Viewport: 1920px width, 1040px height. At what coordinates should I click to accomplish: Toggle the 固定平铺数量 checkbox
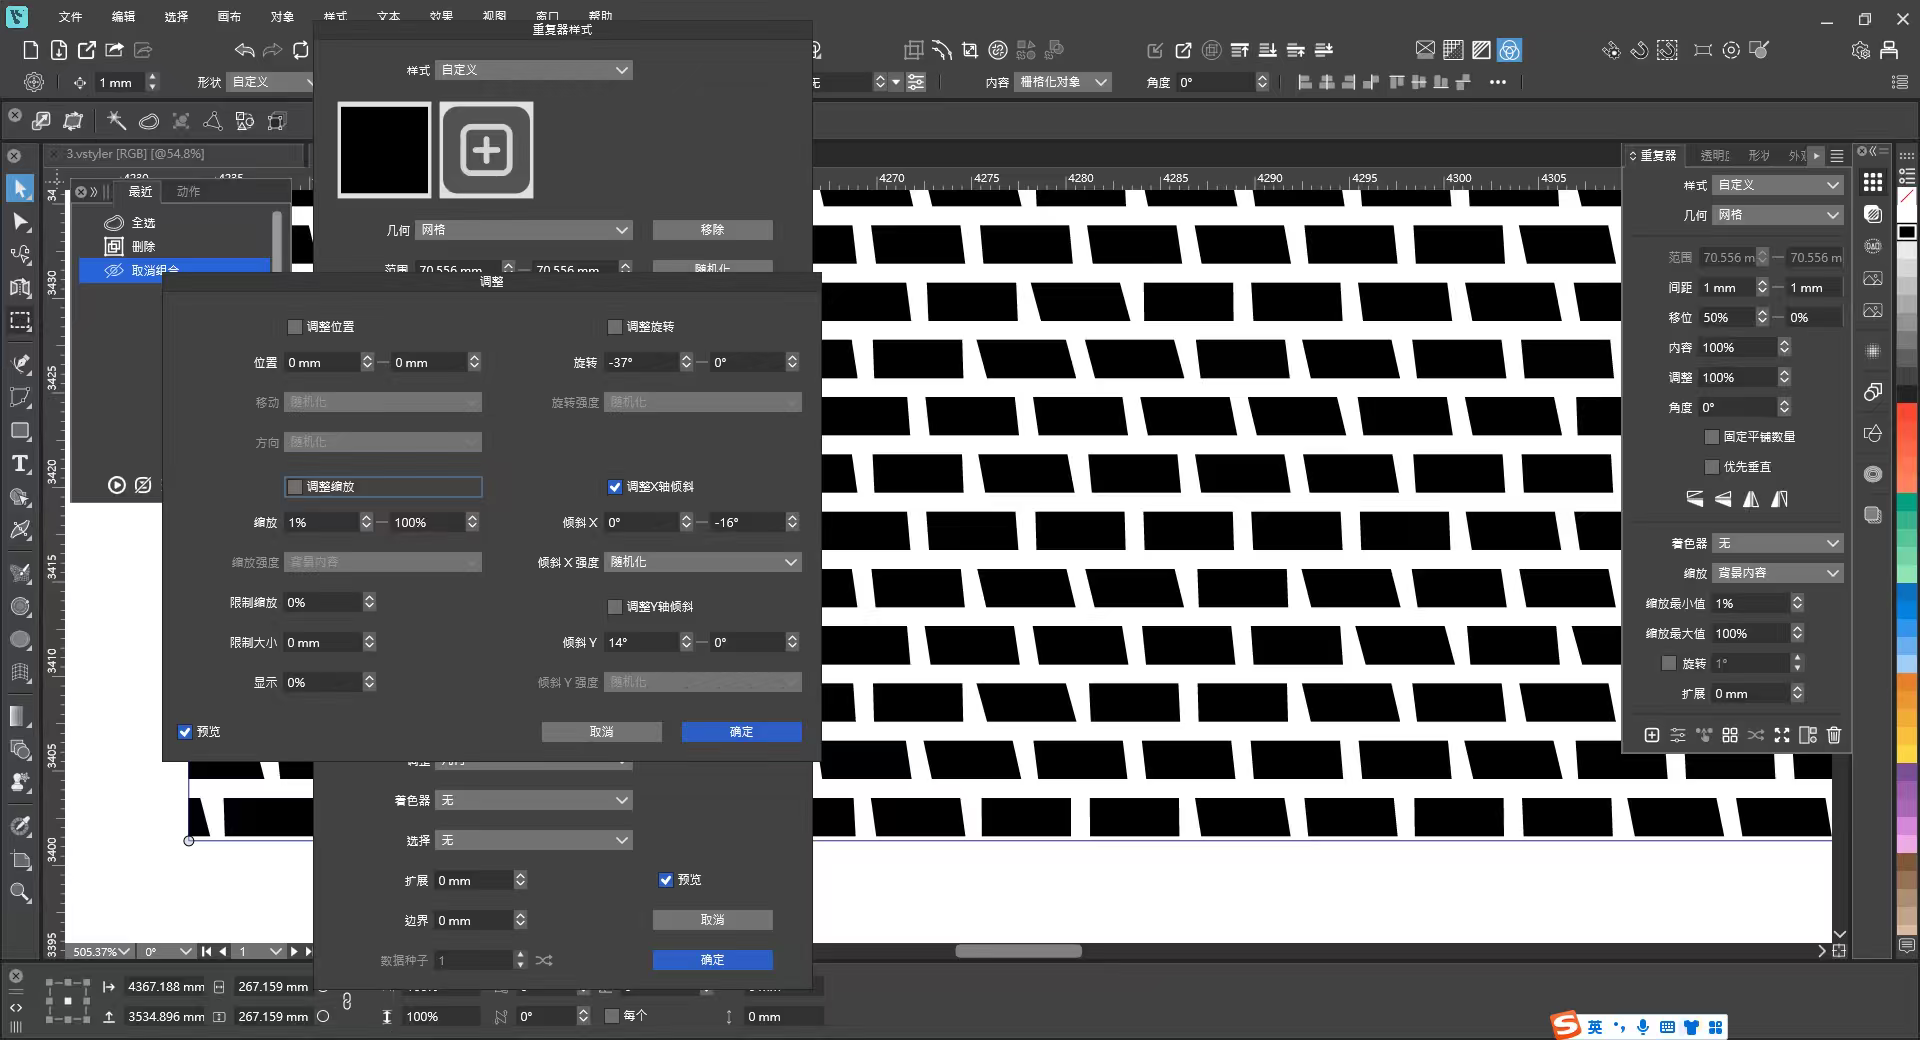click(x=1711, y=437)
